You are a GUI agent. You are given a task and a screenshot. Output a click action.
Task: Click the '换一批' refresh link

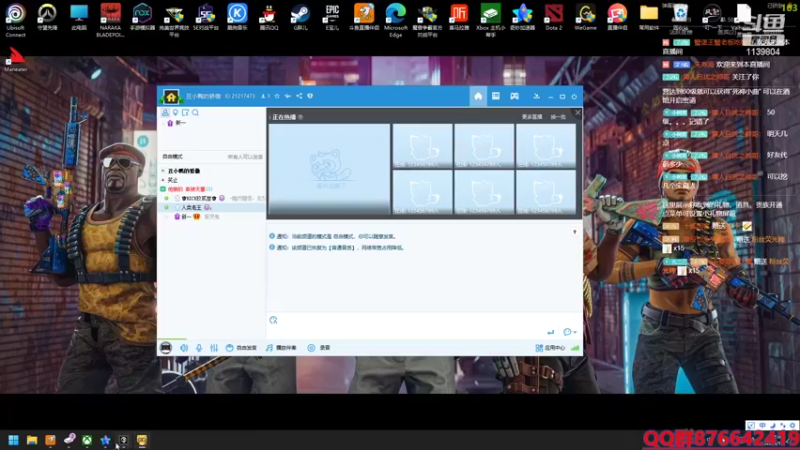pos(558,117)
